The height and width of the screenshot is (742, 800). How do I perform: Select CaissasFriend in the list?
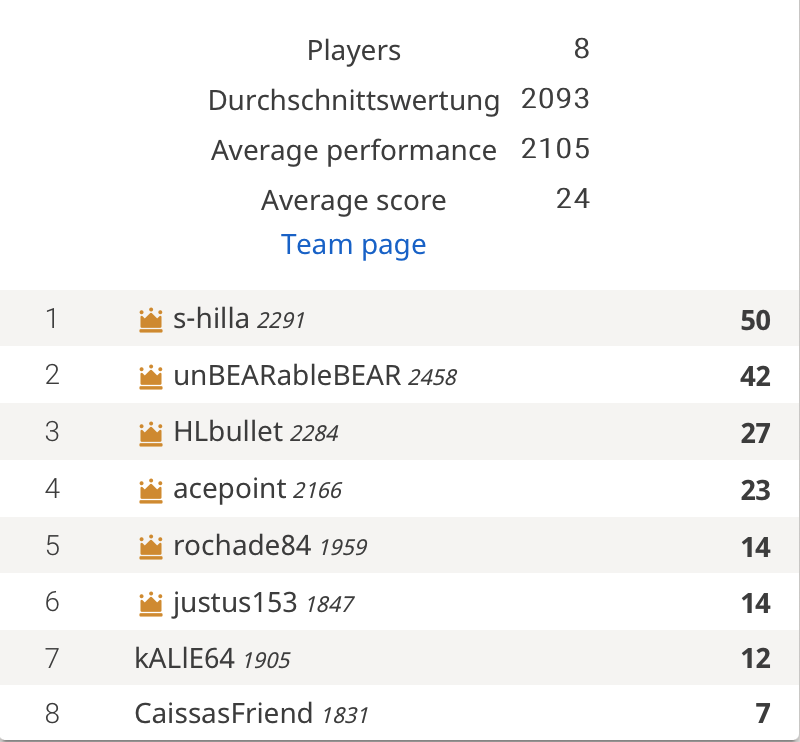[x=223, y=713]
